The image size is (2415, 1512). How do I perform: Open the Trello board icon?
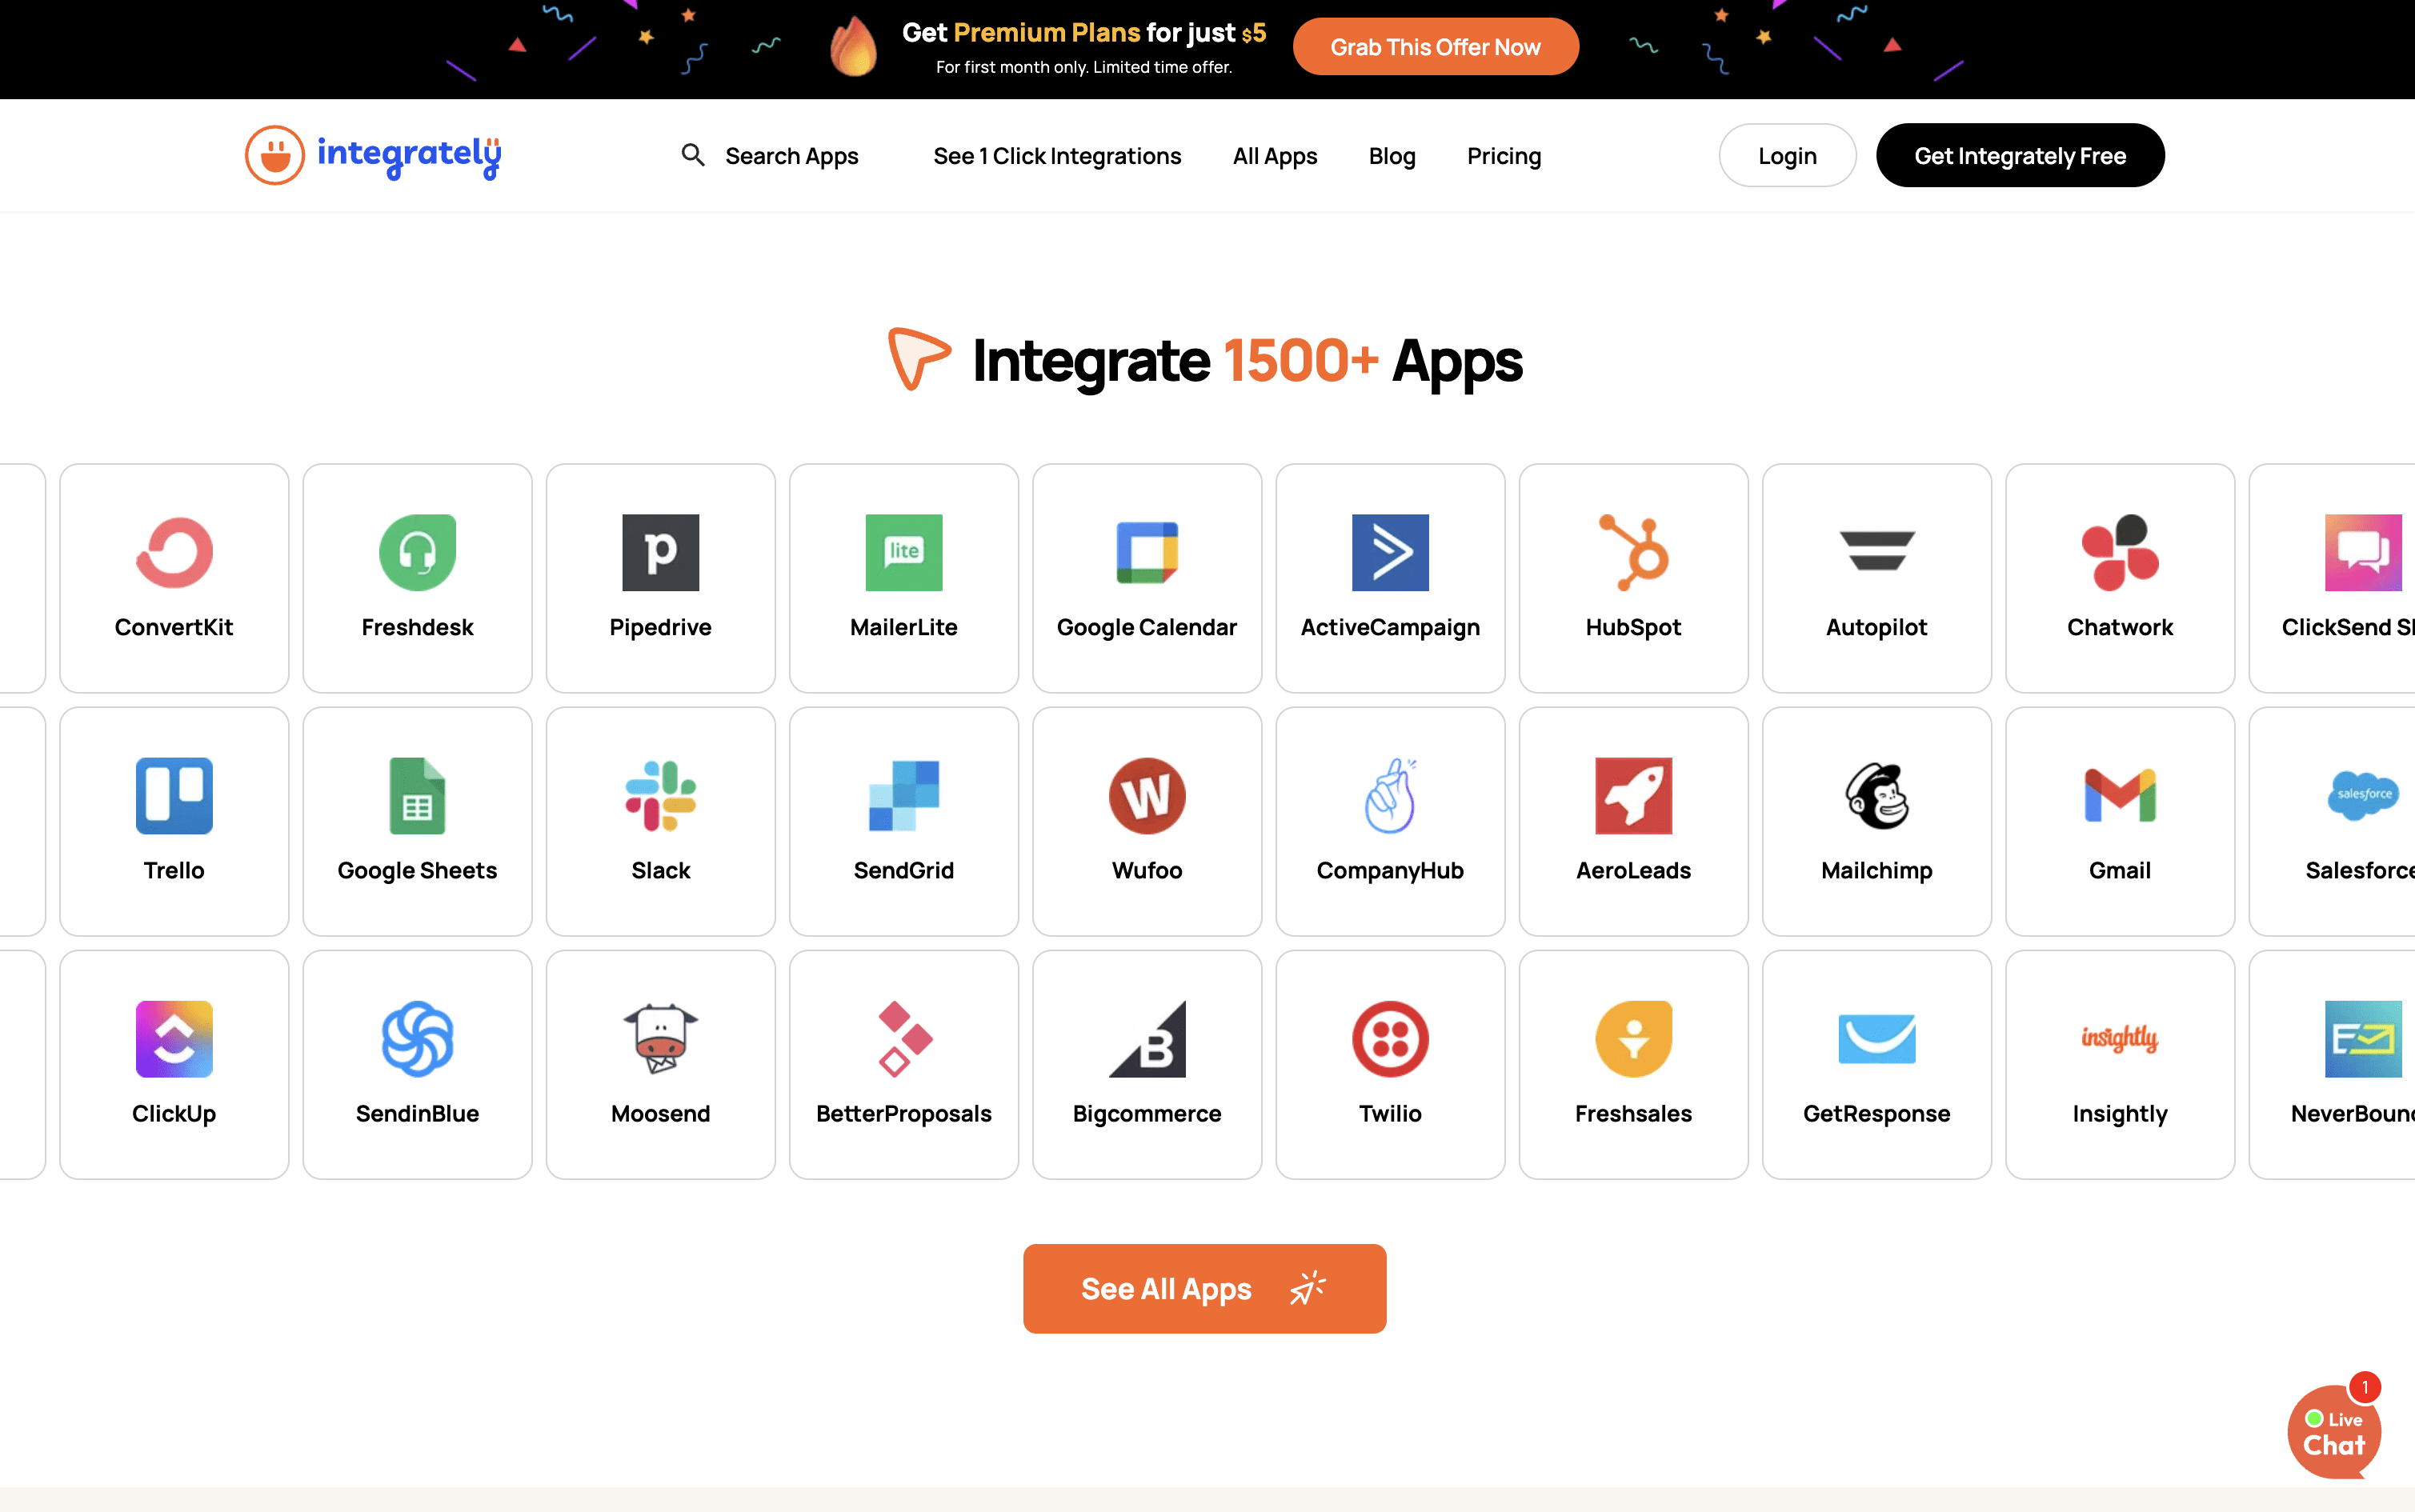tap(174, 796)
